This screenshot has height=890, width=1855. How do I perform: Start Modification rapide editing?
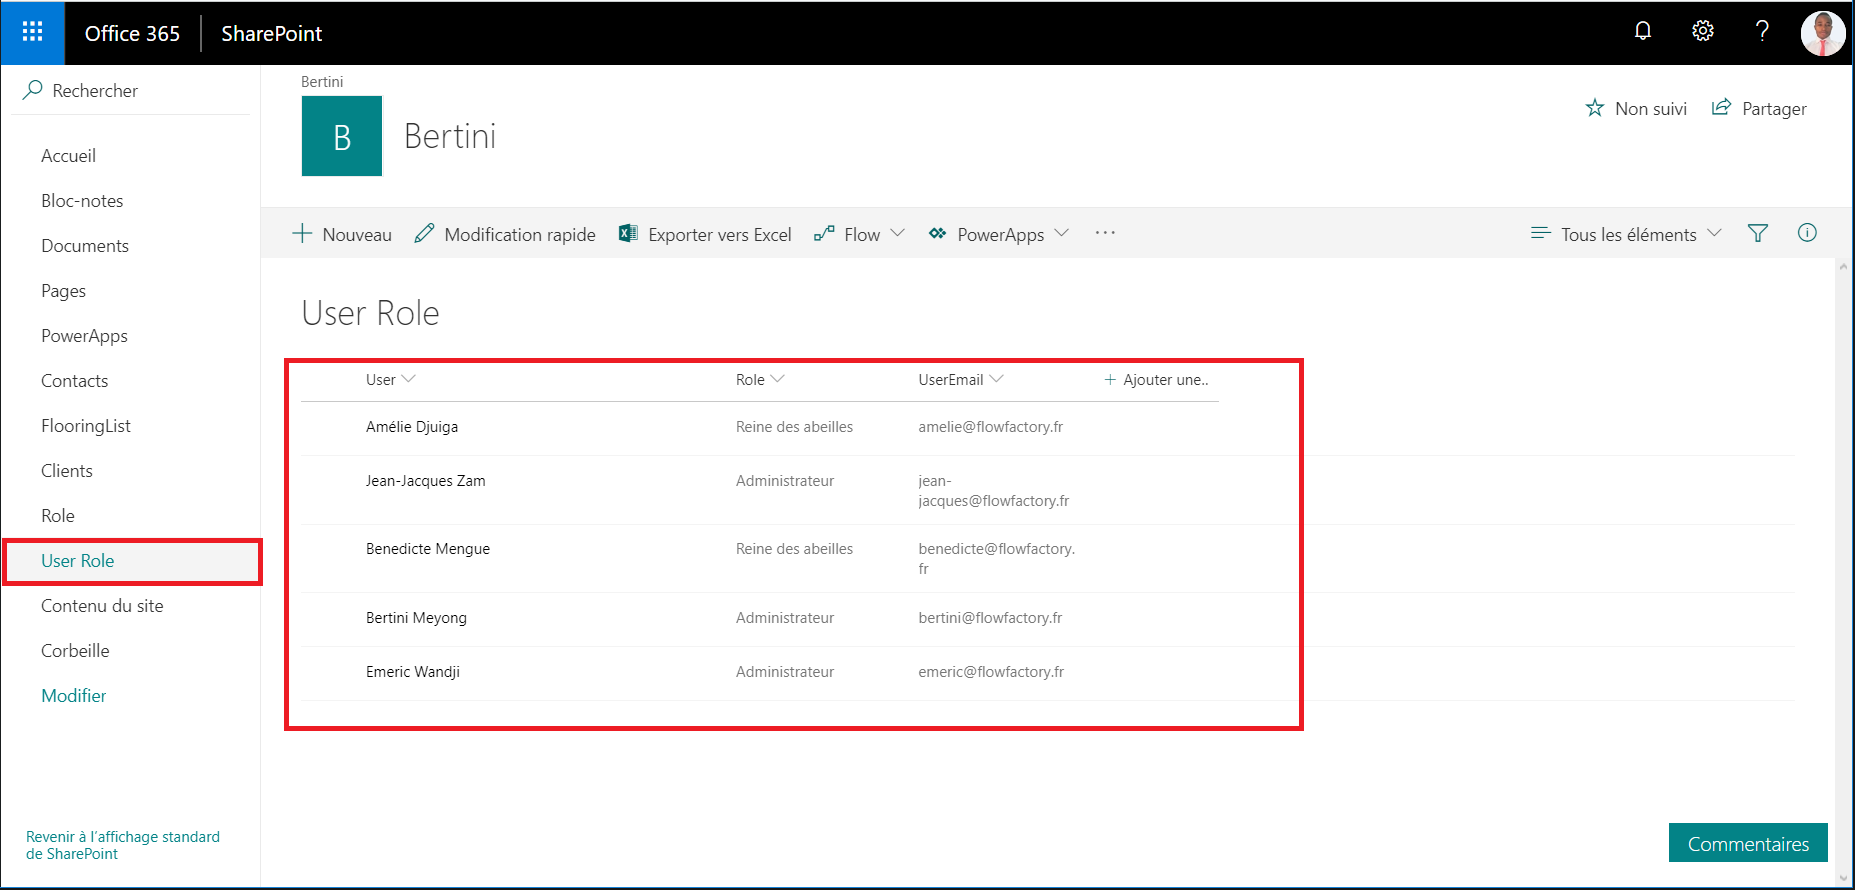[x=505, y=234]
